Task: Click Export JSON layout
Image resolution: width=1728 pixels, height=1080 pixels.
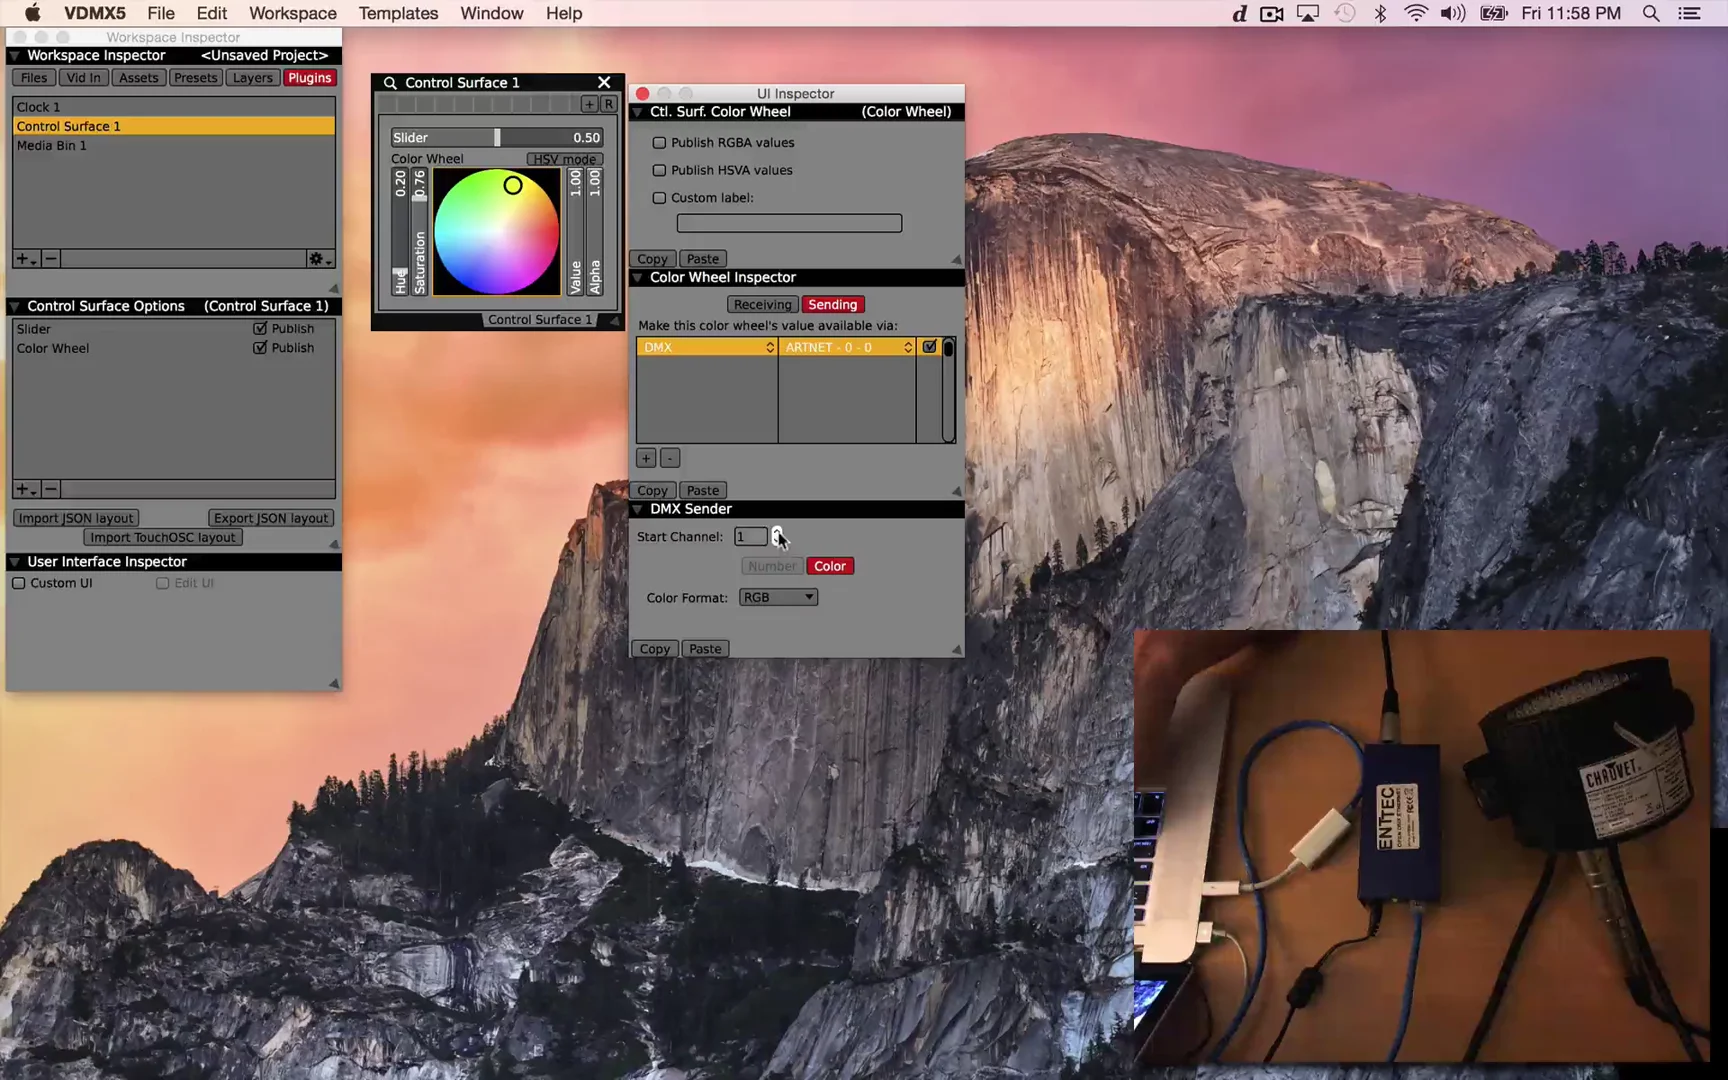Action: pyautogui.click(x=271, y=518)
